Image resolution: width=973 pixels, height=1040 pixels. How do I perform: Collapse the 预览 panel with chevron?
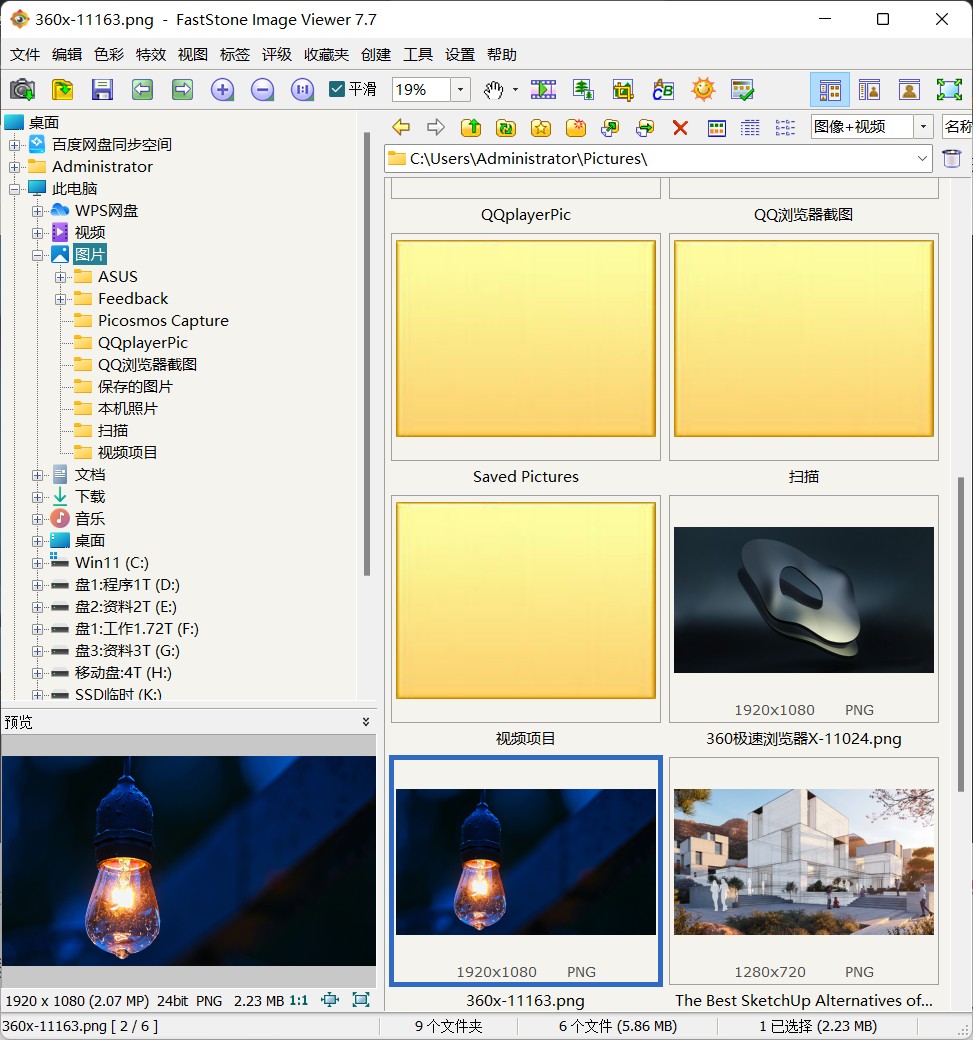click(x=366, y=722)
